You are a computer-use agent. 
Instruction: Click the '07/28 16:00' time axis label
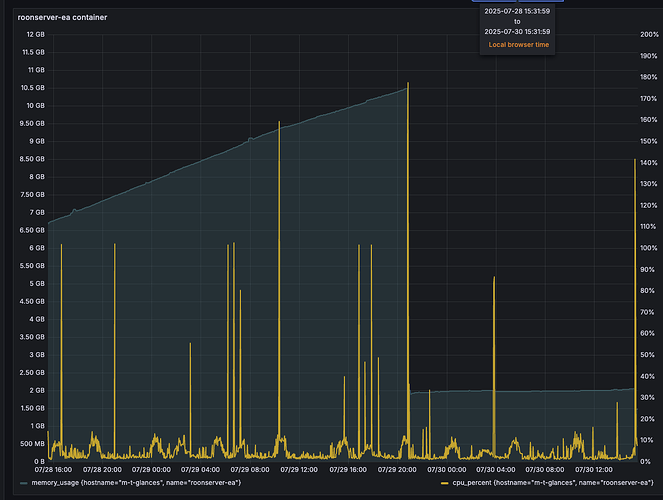point(53,470)
